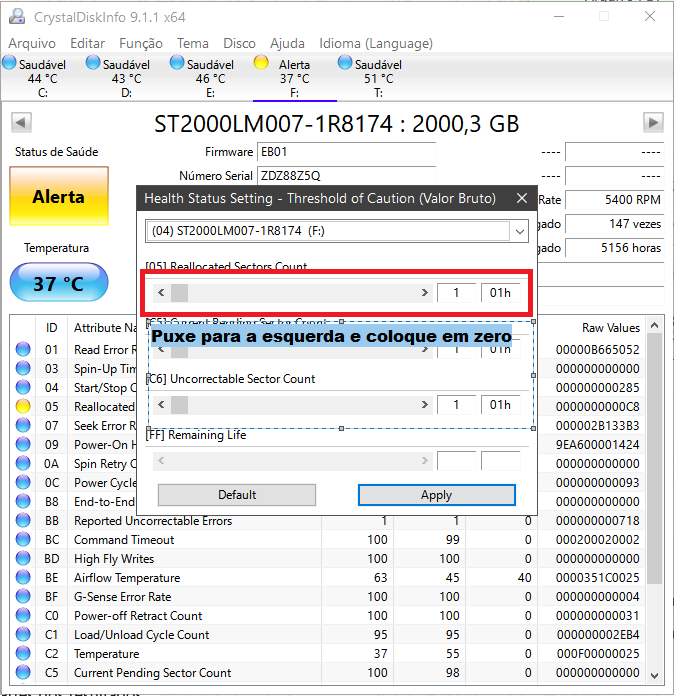
Task: Click status icon of Load/Unload Cycle Count row
Action: [23, 634]
